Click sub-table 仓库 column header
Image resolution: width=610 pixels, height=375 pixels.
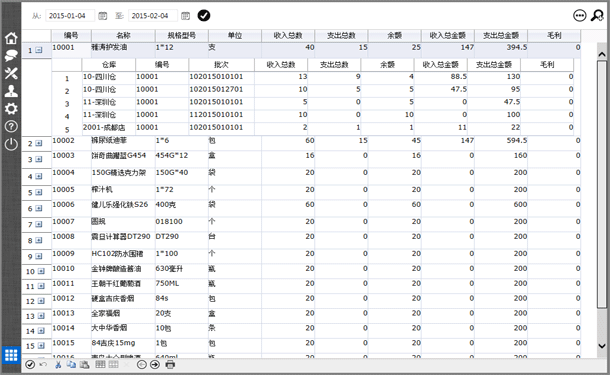click(x=109, y=65)
